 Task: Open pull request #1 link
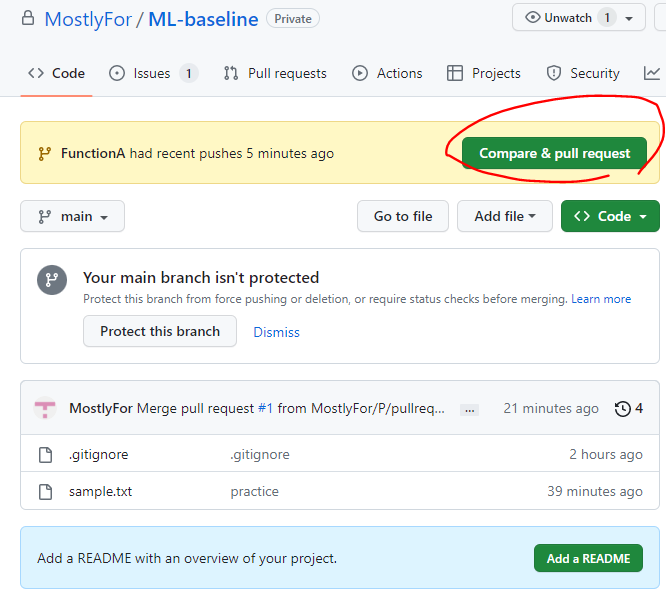tap(265, 409)
